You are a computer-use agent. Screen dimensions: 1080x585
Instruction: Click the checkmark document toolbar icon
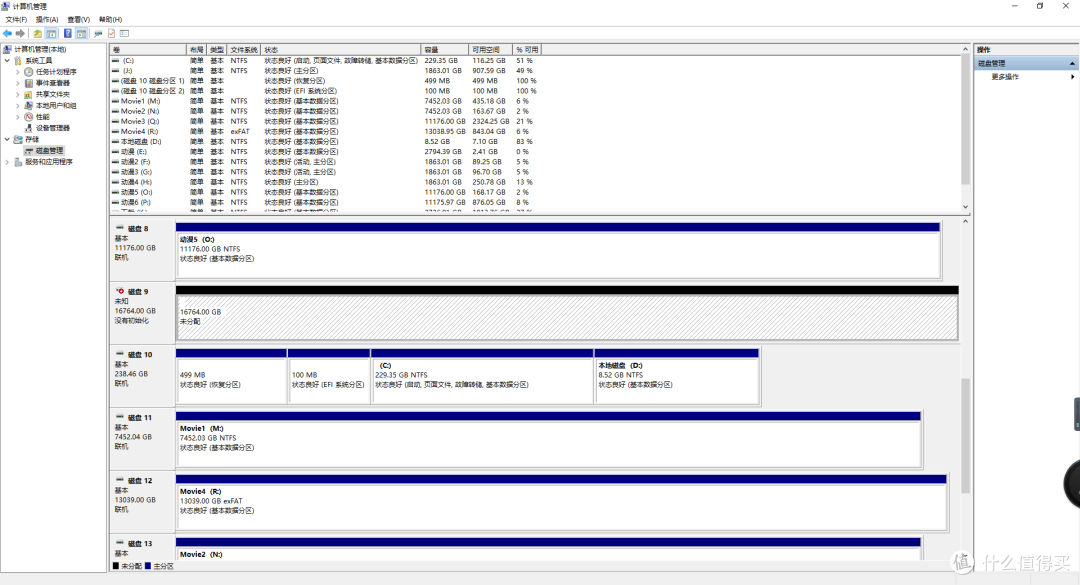pos(111,33)
